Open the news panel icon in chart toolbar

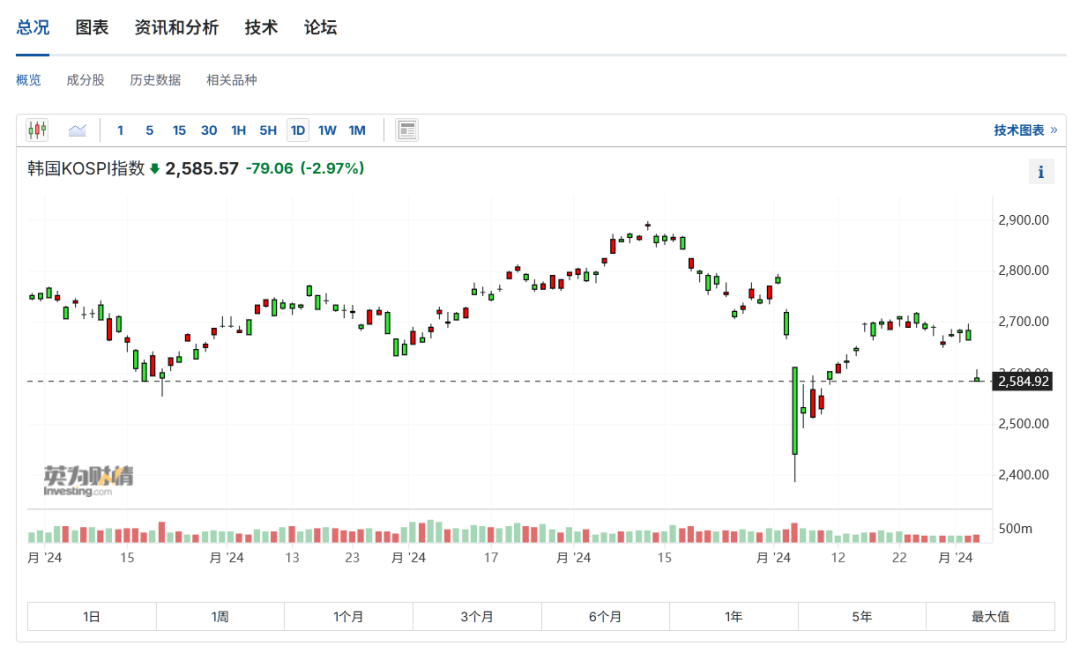(x=407, y=129)
